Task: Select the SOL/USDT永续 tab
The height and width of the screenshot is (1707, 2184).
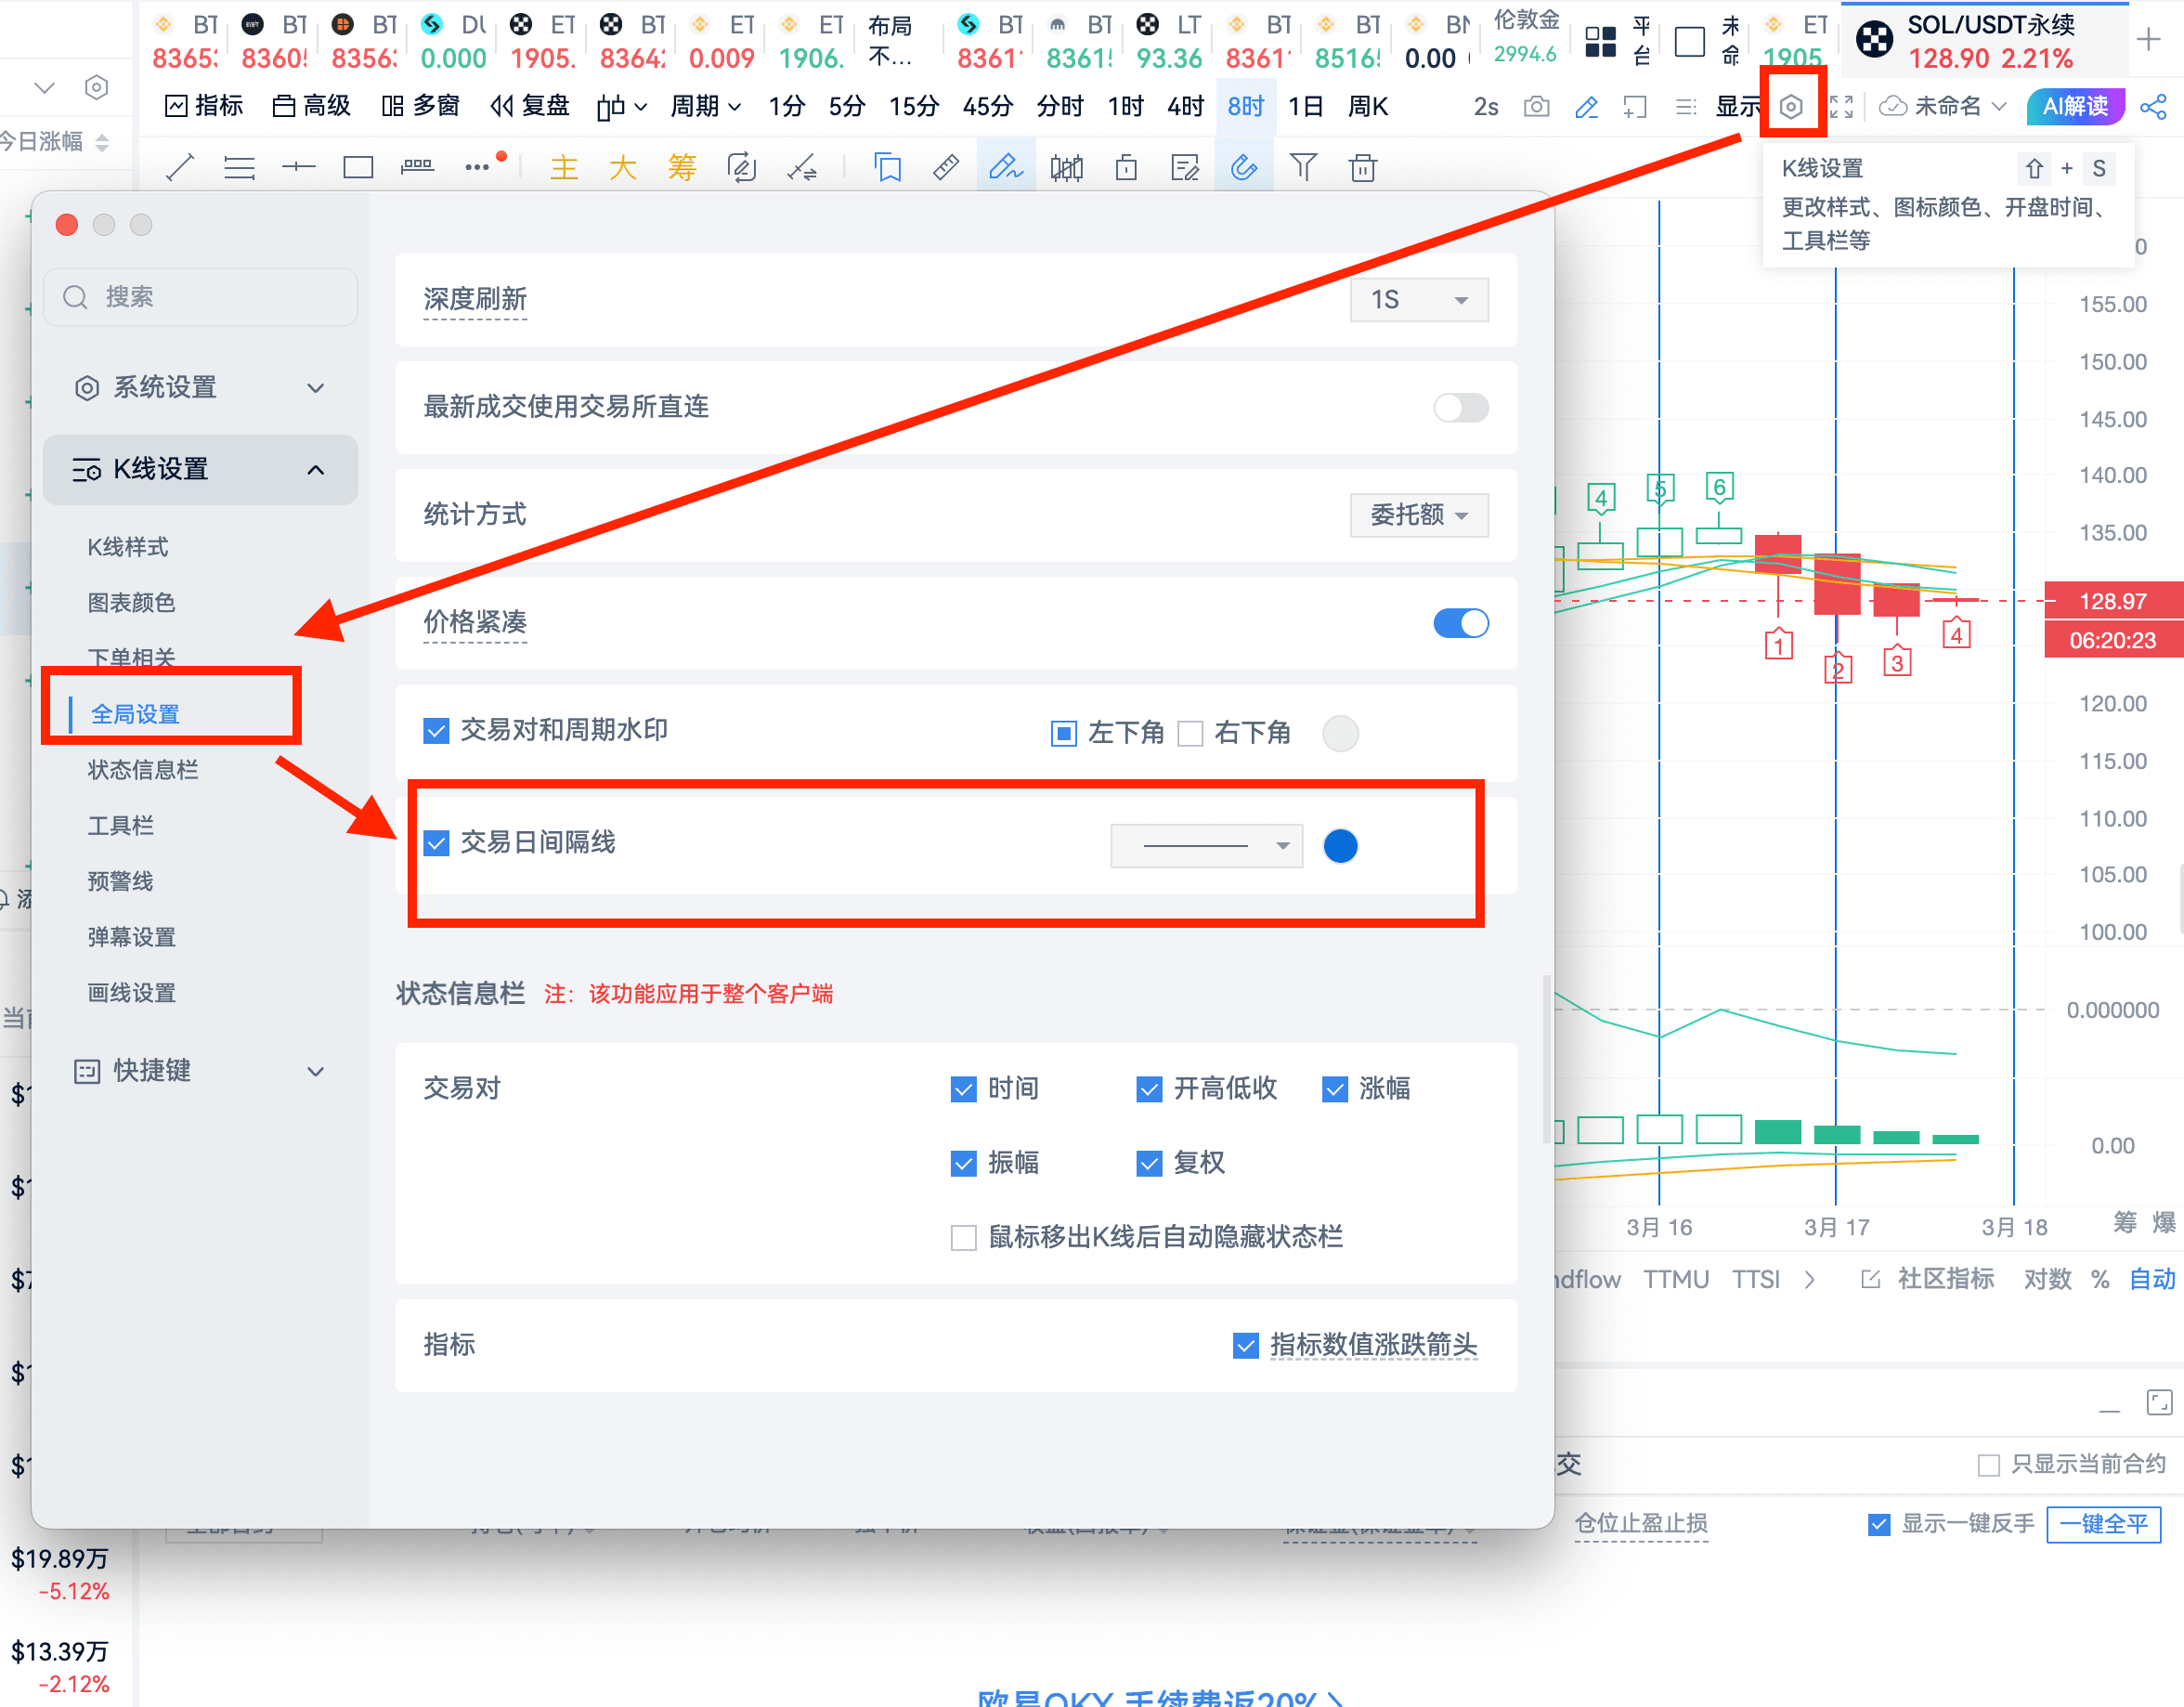Action: point(1984,41)
